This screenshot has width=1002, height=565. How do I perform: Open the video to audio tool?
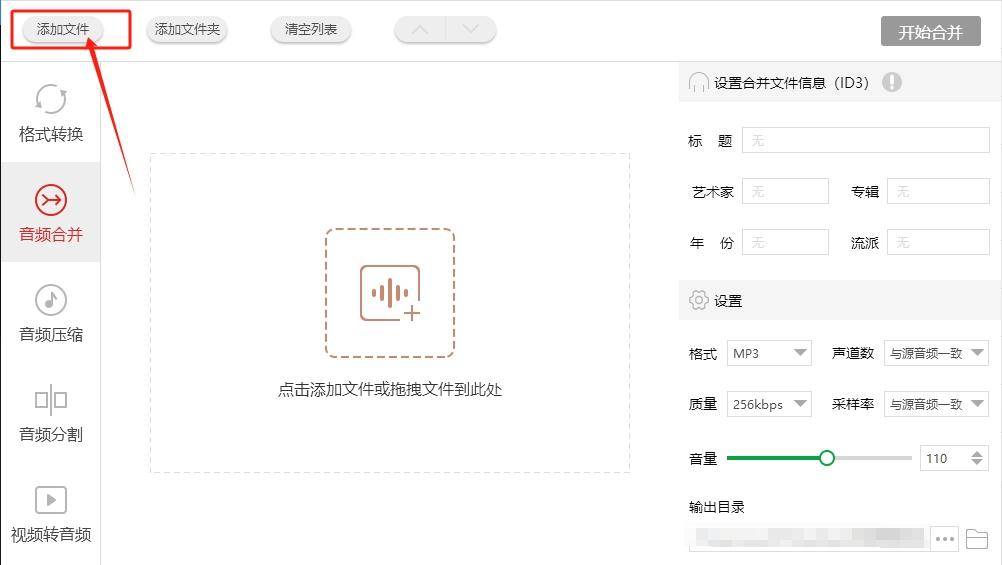coord(51,500)
